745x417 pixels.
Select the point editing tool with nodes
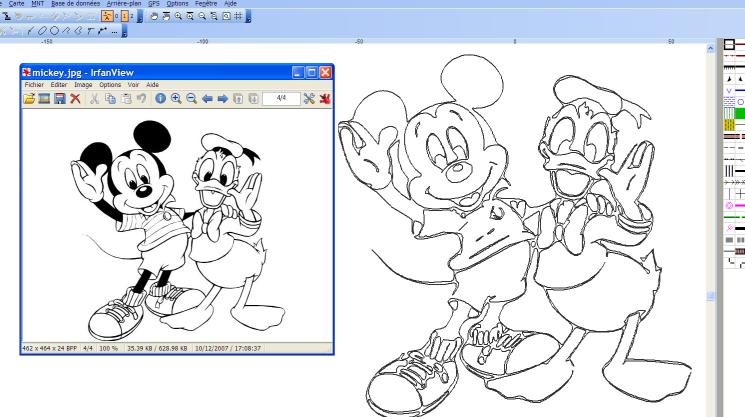(102, 31)
